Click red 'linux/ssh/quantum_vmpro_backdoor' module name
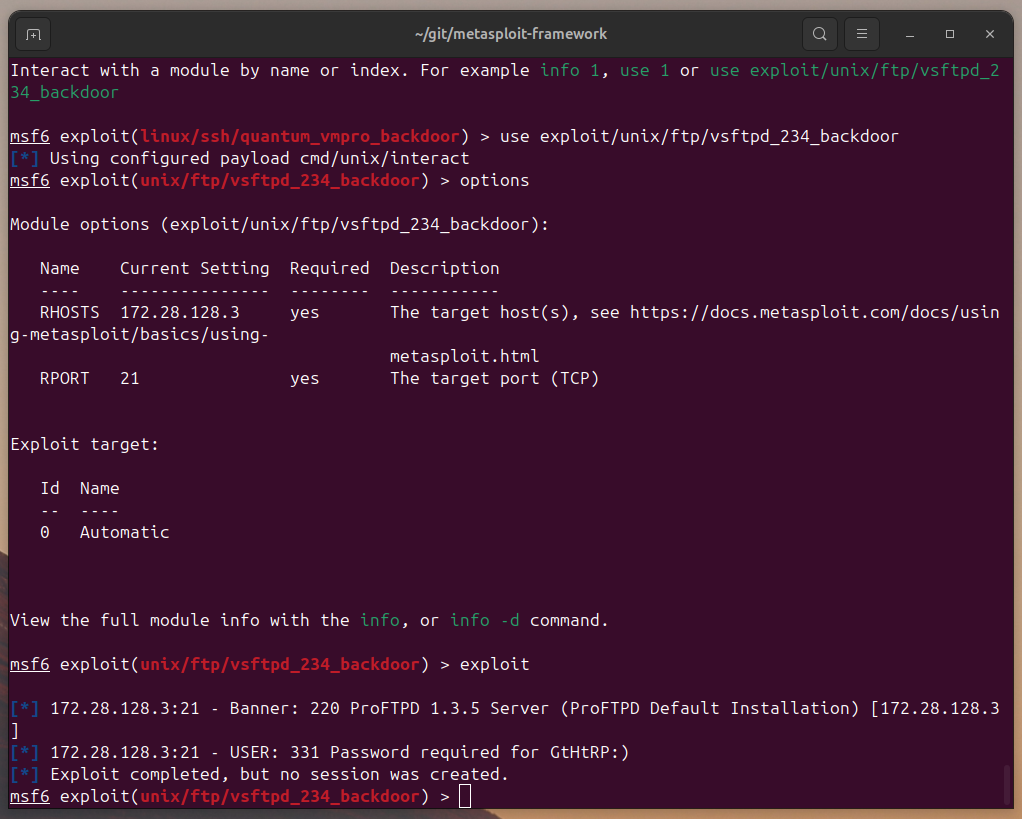This screenshot has width=1022, height=819. point(300,137)
